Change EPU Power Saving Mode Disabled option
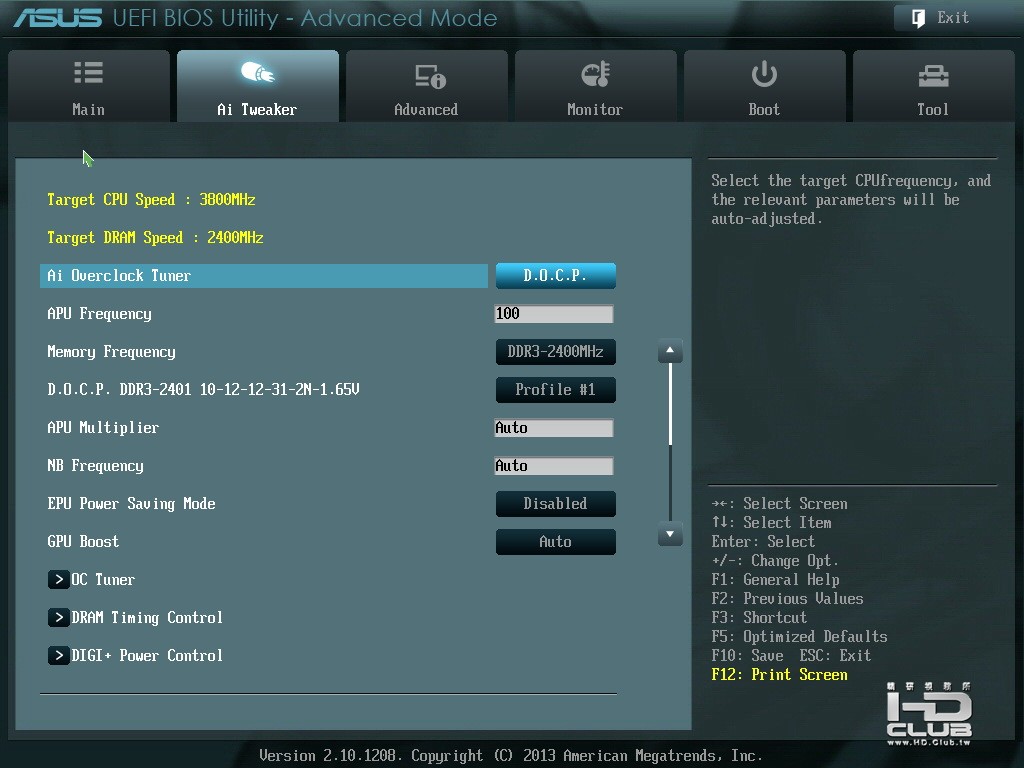Screen dimensions: 1024x768 point(556,504)
